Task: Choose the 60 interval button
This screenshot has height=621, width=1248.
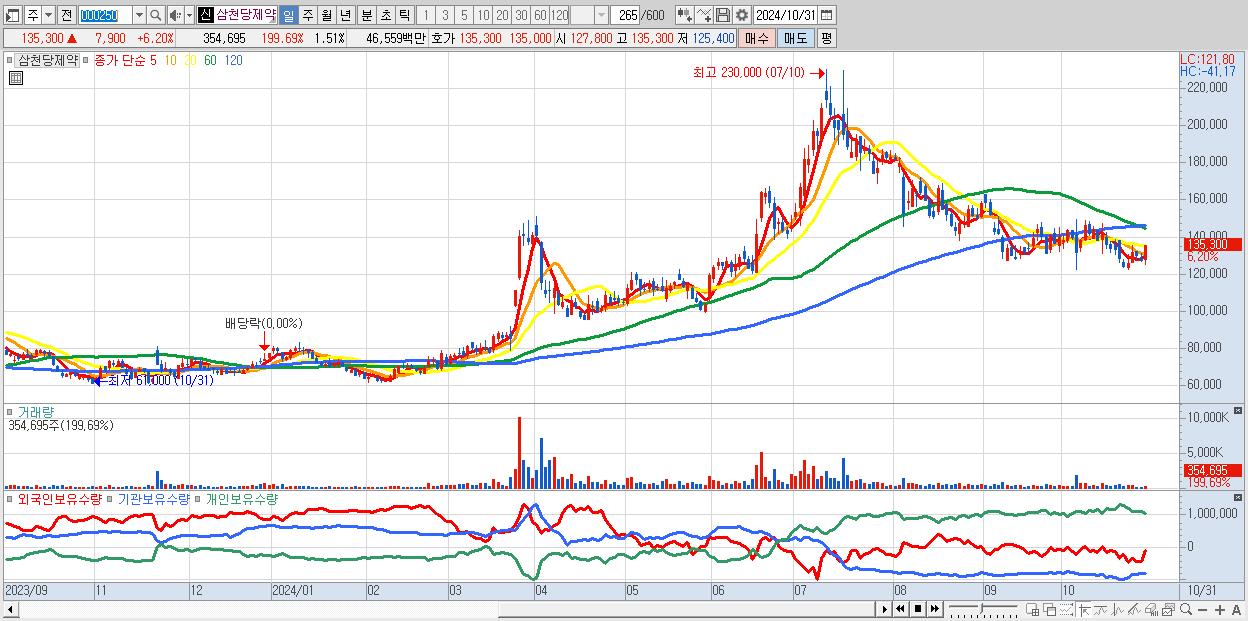Action: point(540,15)
